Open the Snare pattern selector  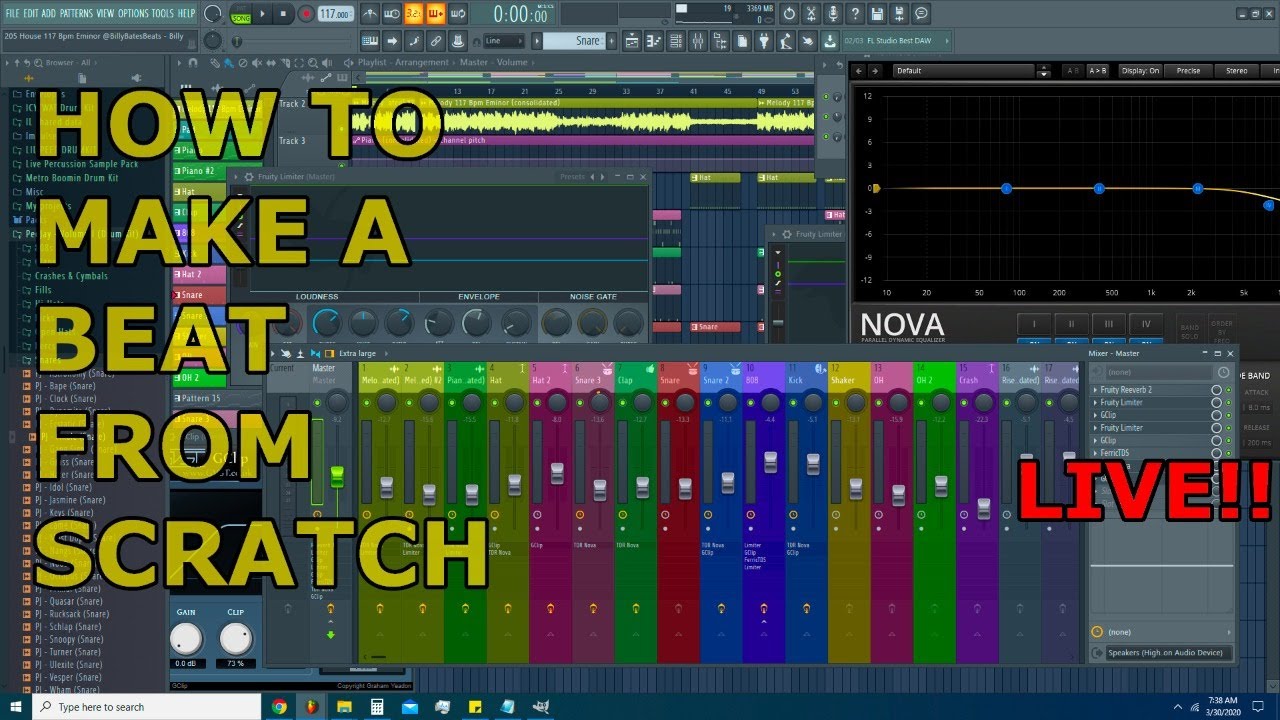[573, 41]
